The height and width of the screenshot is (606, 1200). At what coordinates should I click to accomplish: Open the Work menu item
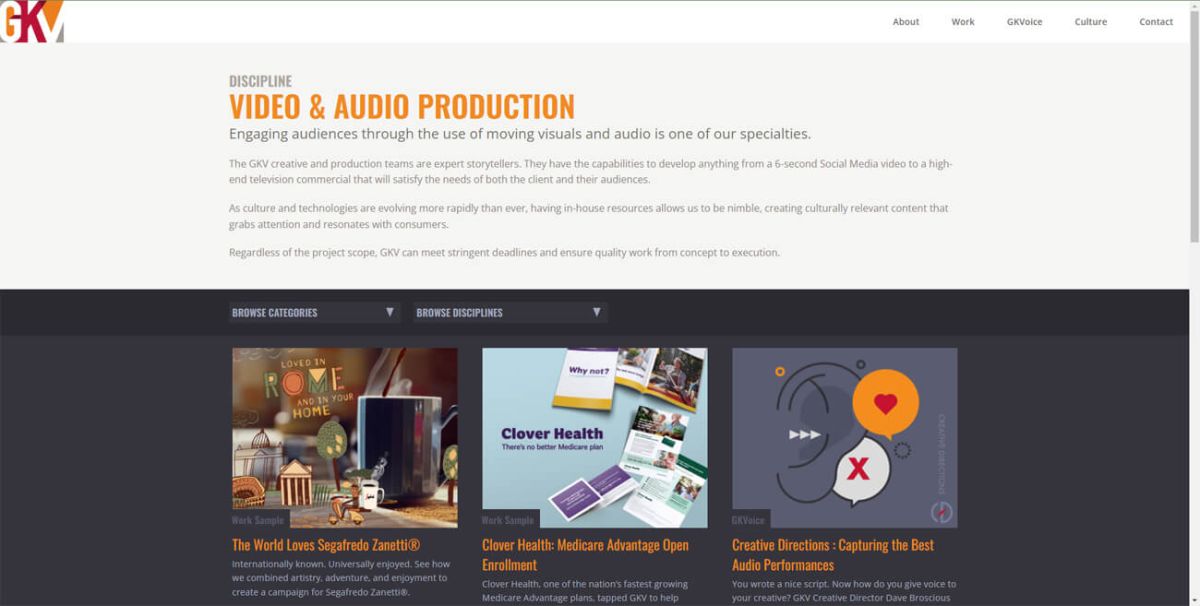tap(962, 21)
